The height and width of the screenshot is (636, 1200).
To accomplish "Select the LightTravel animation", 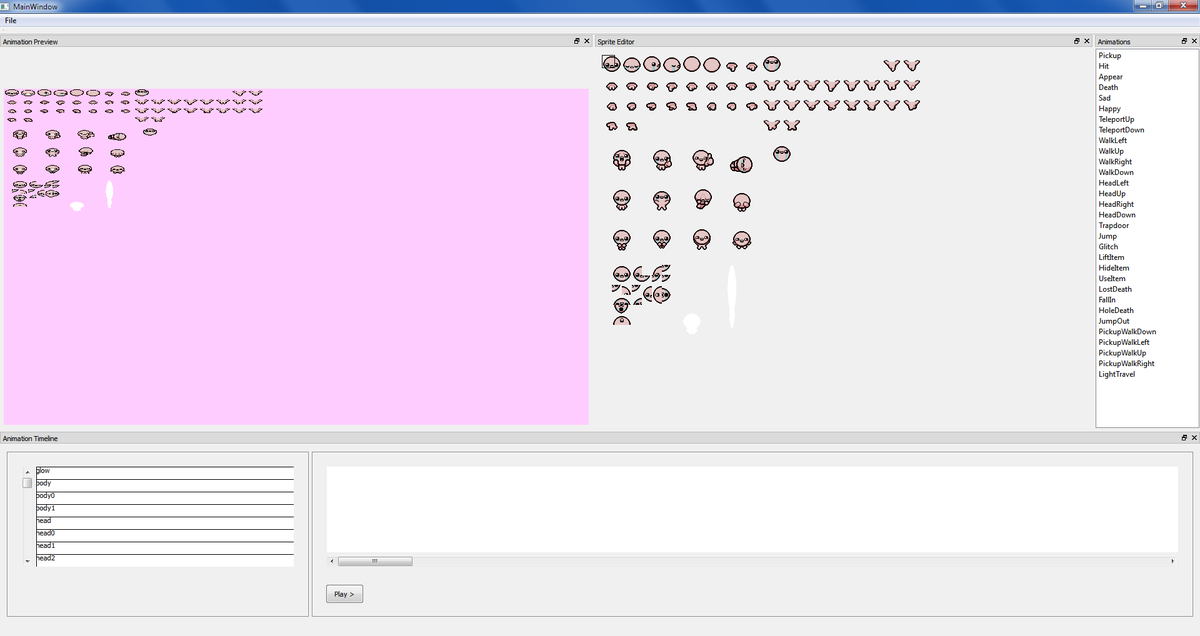I will 1146,374.
